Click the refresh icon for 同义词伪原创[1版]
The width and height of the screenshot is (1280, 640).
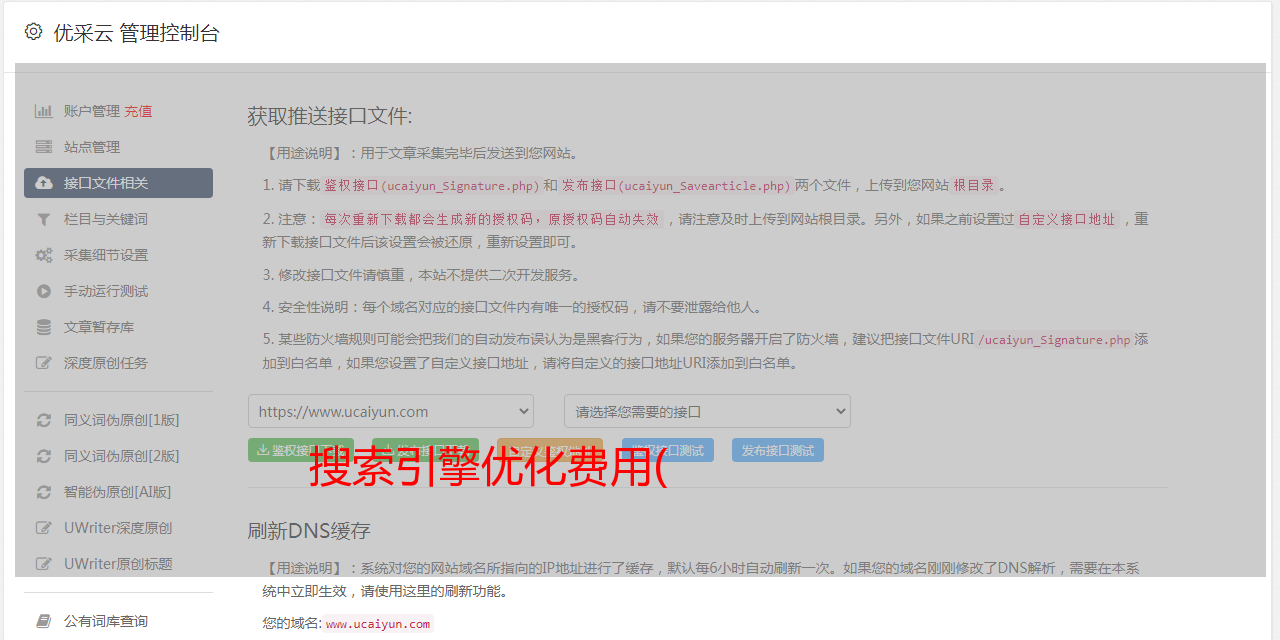pos(44,420)
